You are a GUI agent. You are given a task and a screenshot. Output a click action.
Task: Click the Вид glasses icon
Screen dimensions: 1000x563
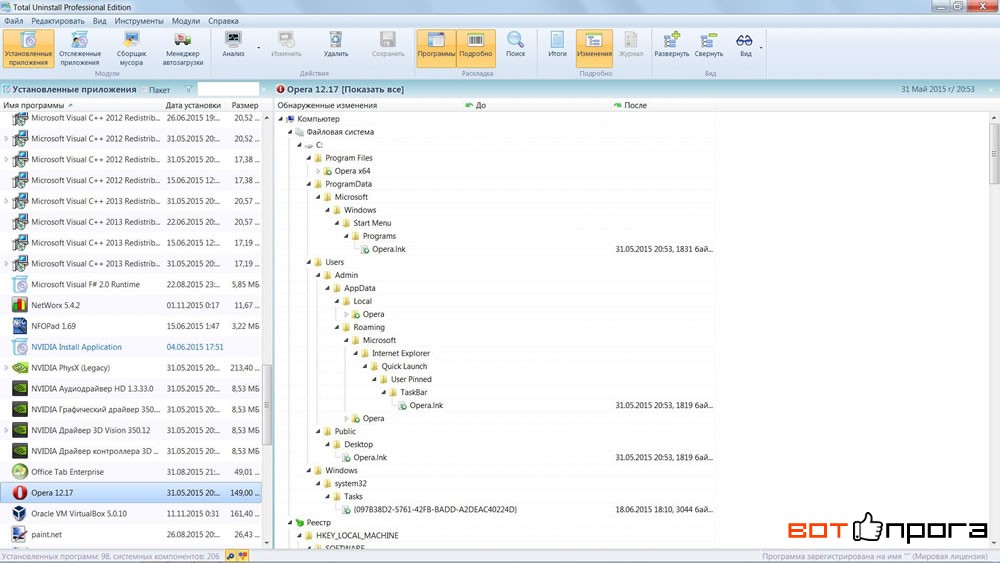[744, 41]
